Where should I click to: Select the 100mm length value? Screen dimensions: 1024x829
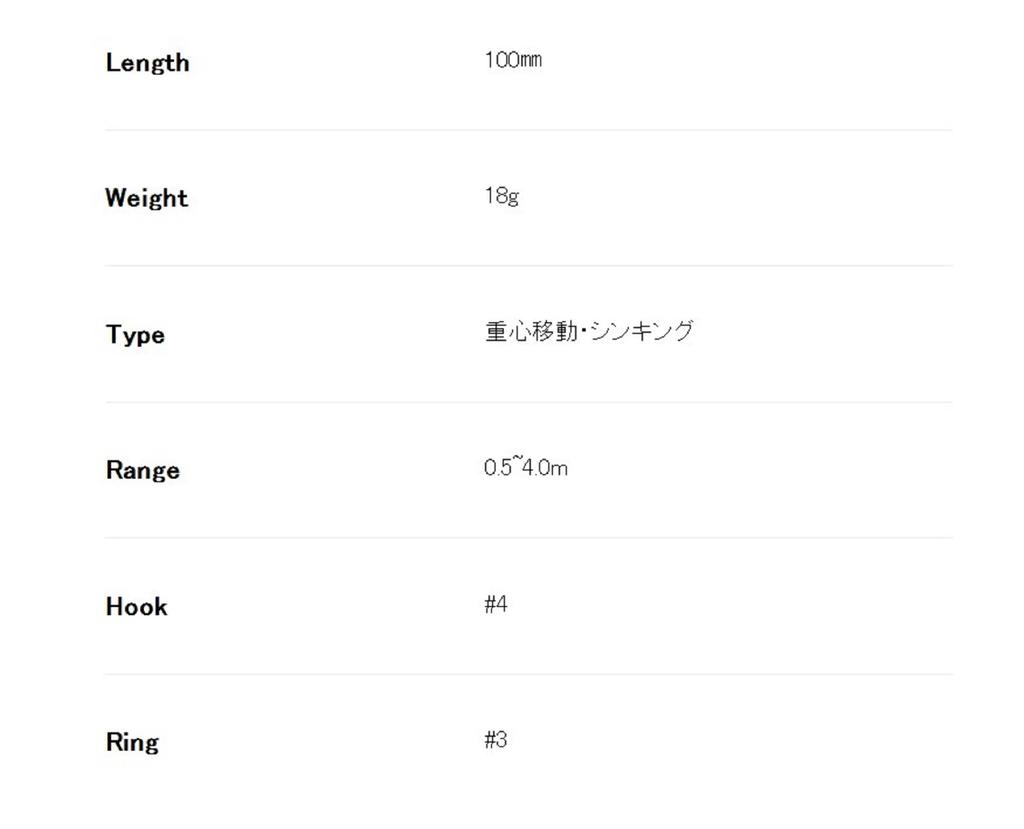coord(513,60)
